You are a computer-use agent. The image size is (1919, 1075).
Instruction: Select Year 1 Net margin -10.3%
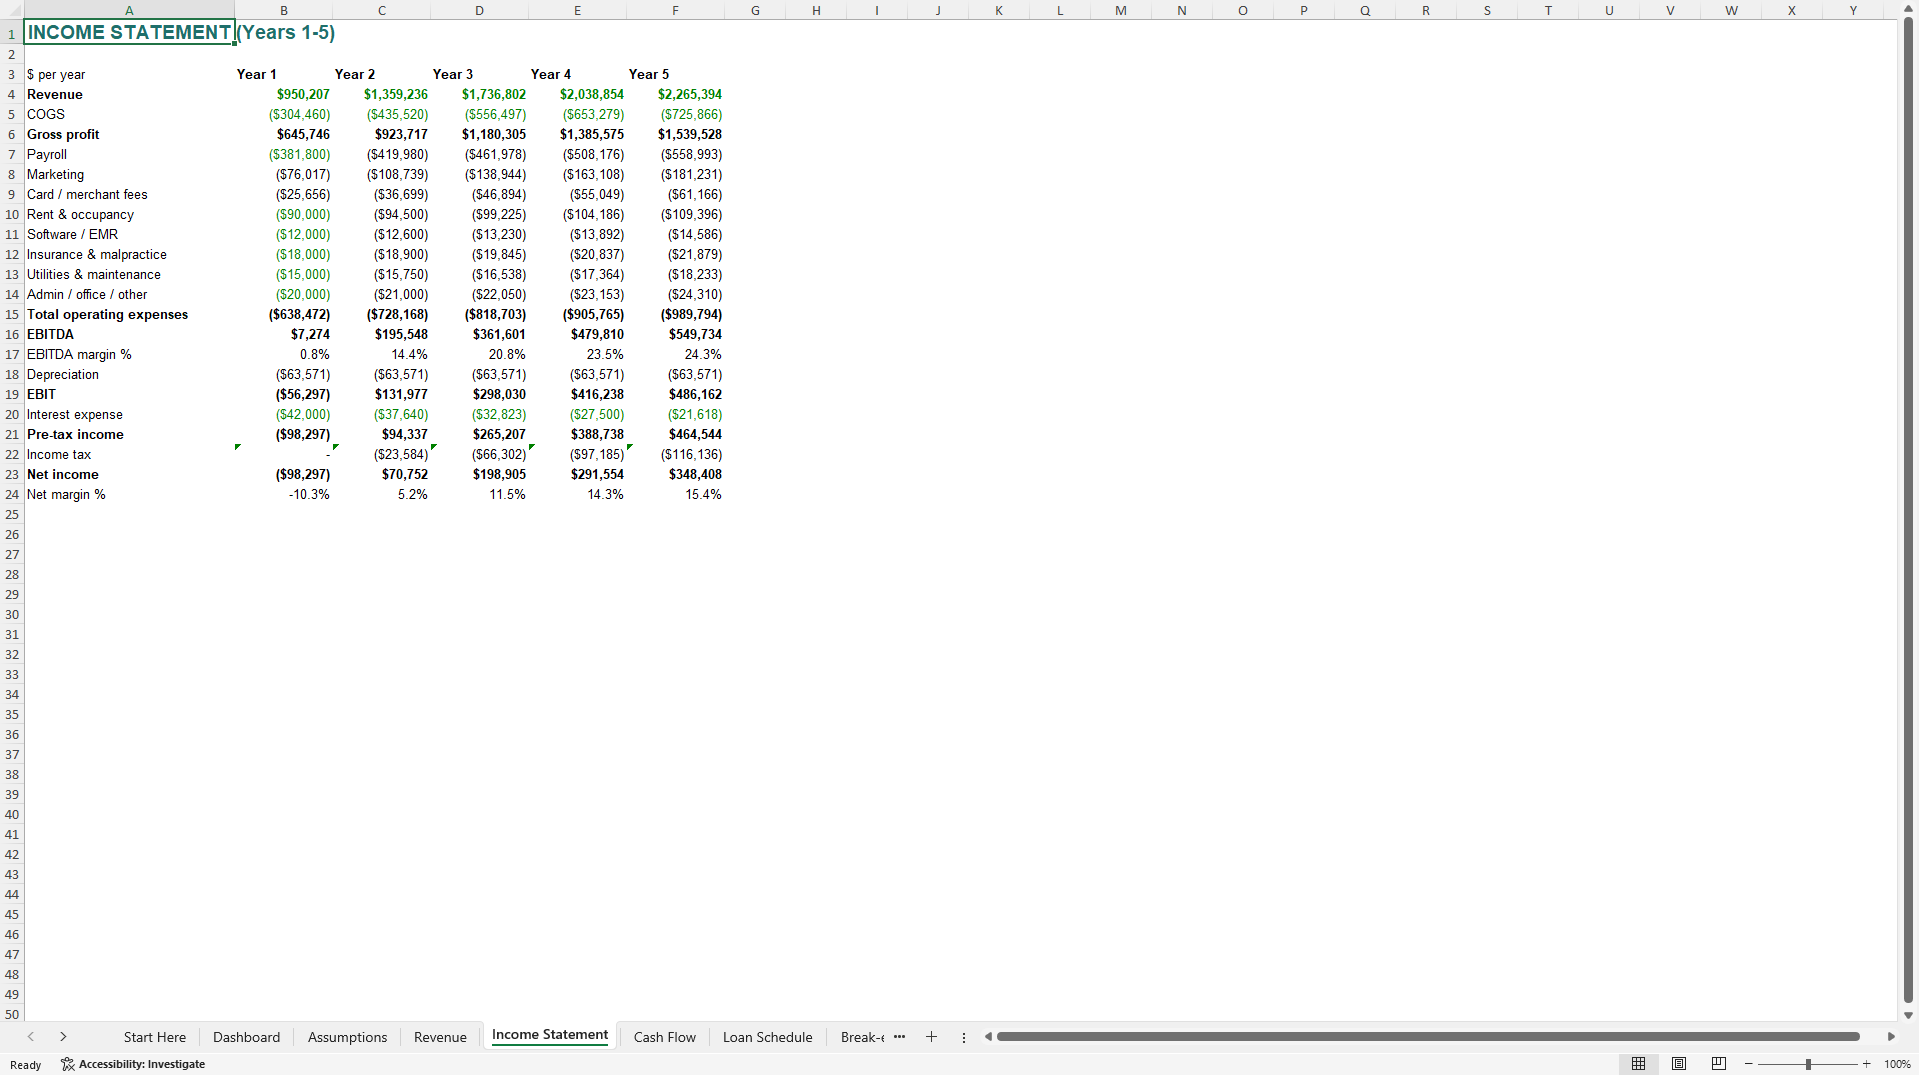click(284, 494)
